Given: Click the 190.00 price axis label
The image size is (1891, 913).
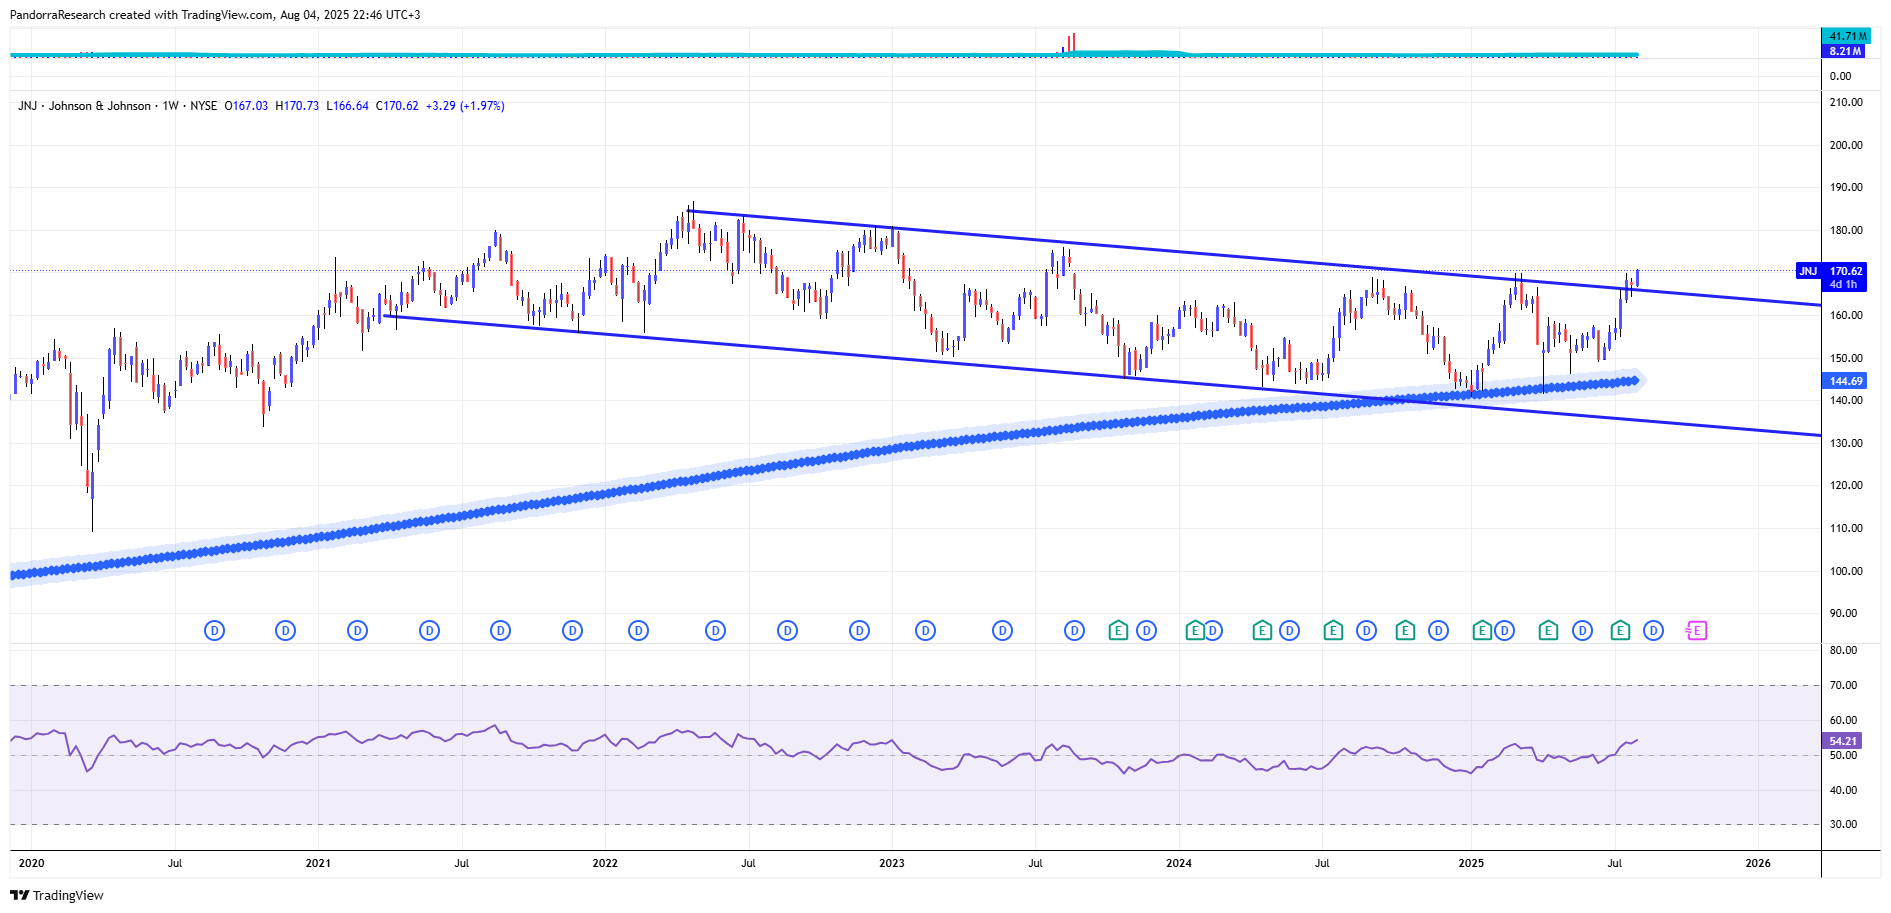Looking at the screenshot, I should [1846, 187].
